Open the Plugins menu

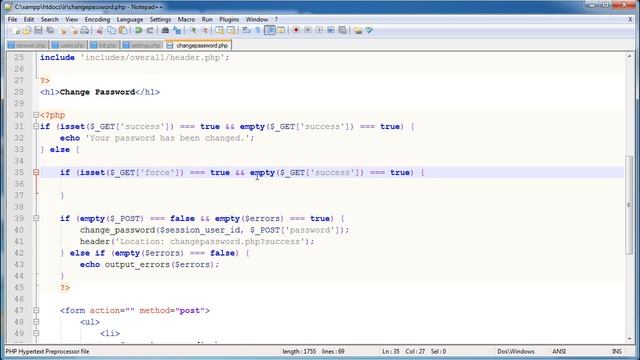[x=229, y=19]
